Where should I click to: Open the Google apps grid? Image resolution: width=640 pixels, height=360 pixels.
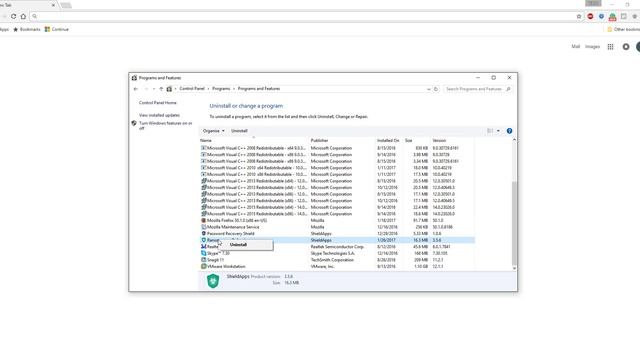pyautogui.click(x=610, y=47)
